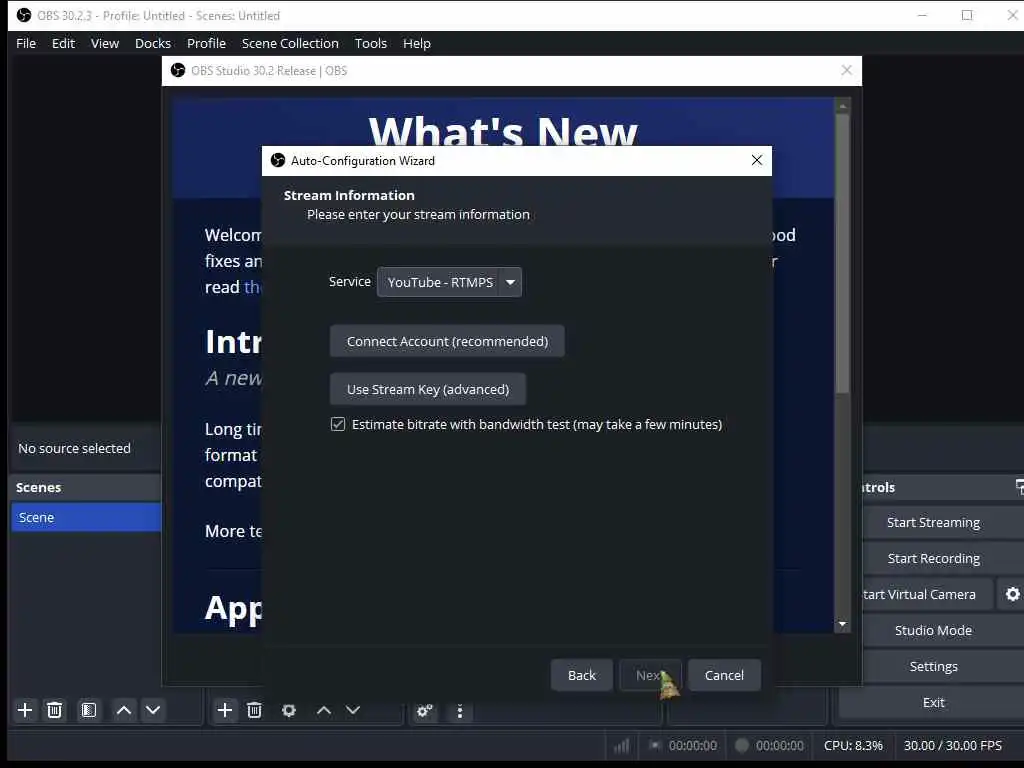The image size is (1024, 768).
Task: Add a new source with plus icon
Action: (225, 710)
